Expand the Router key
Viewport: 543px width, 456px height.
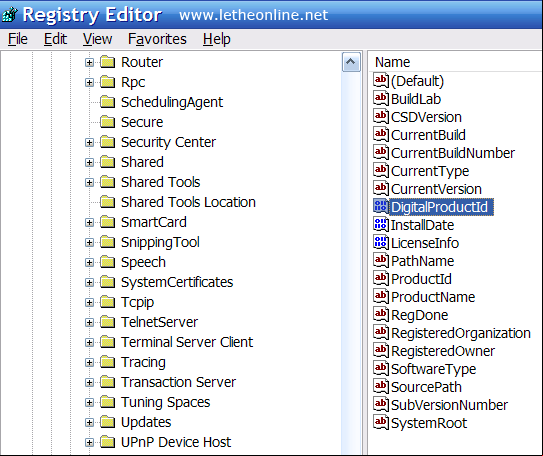point(89,62)
